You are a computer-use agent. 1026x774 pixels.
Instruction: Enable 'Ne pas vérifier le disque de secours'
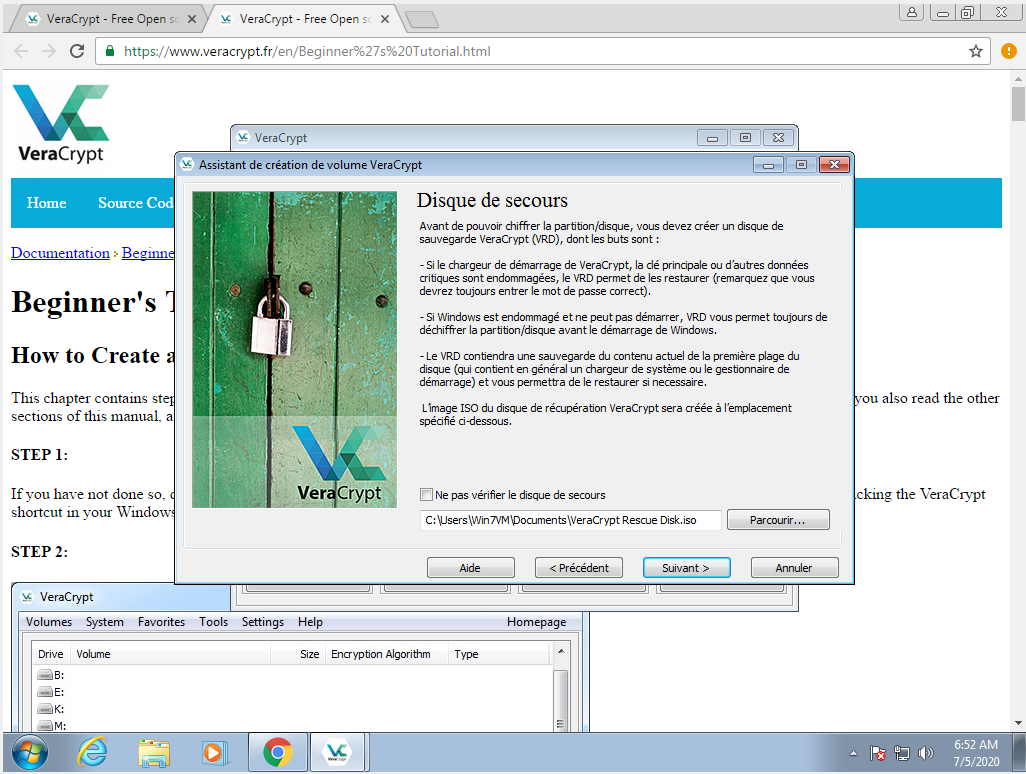[x=427, y=495]
